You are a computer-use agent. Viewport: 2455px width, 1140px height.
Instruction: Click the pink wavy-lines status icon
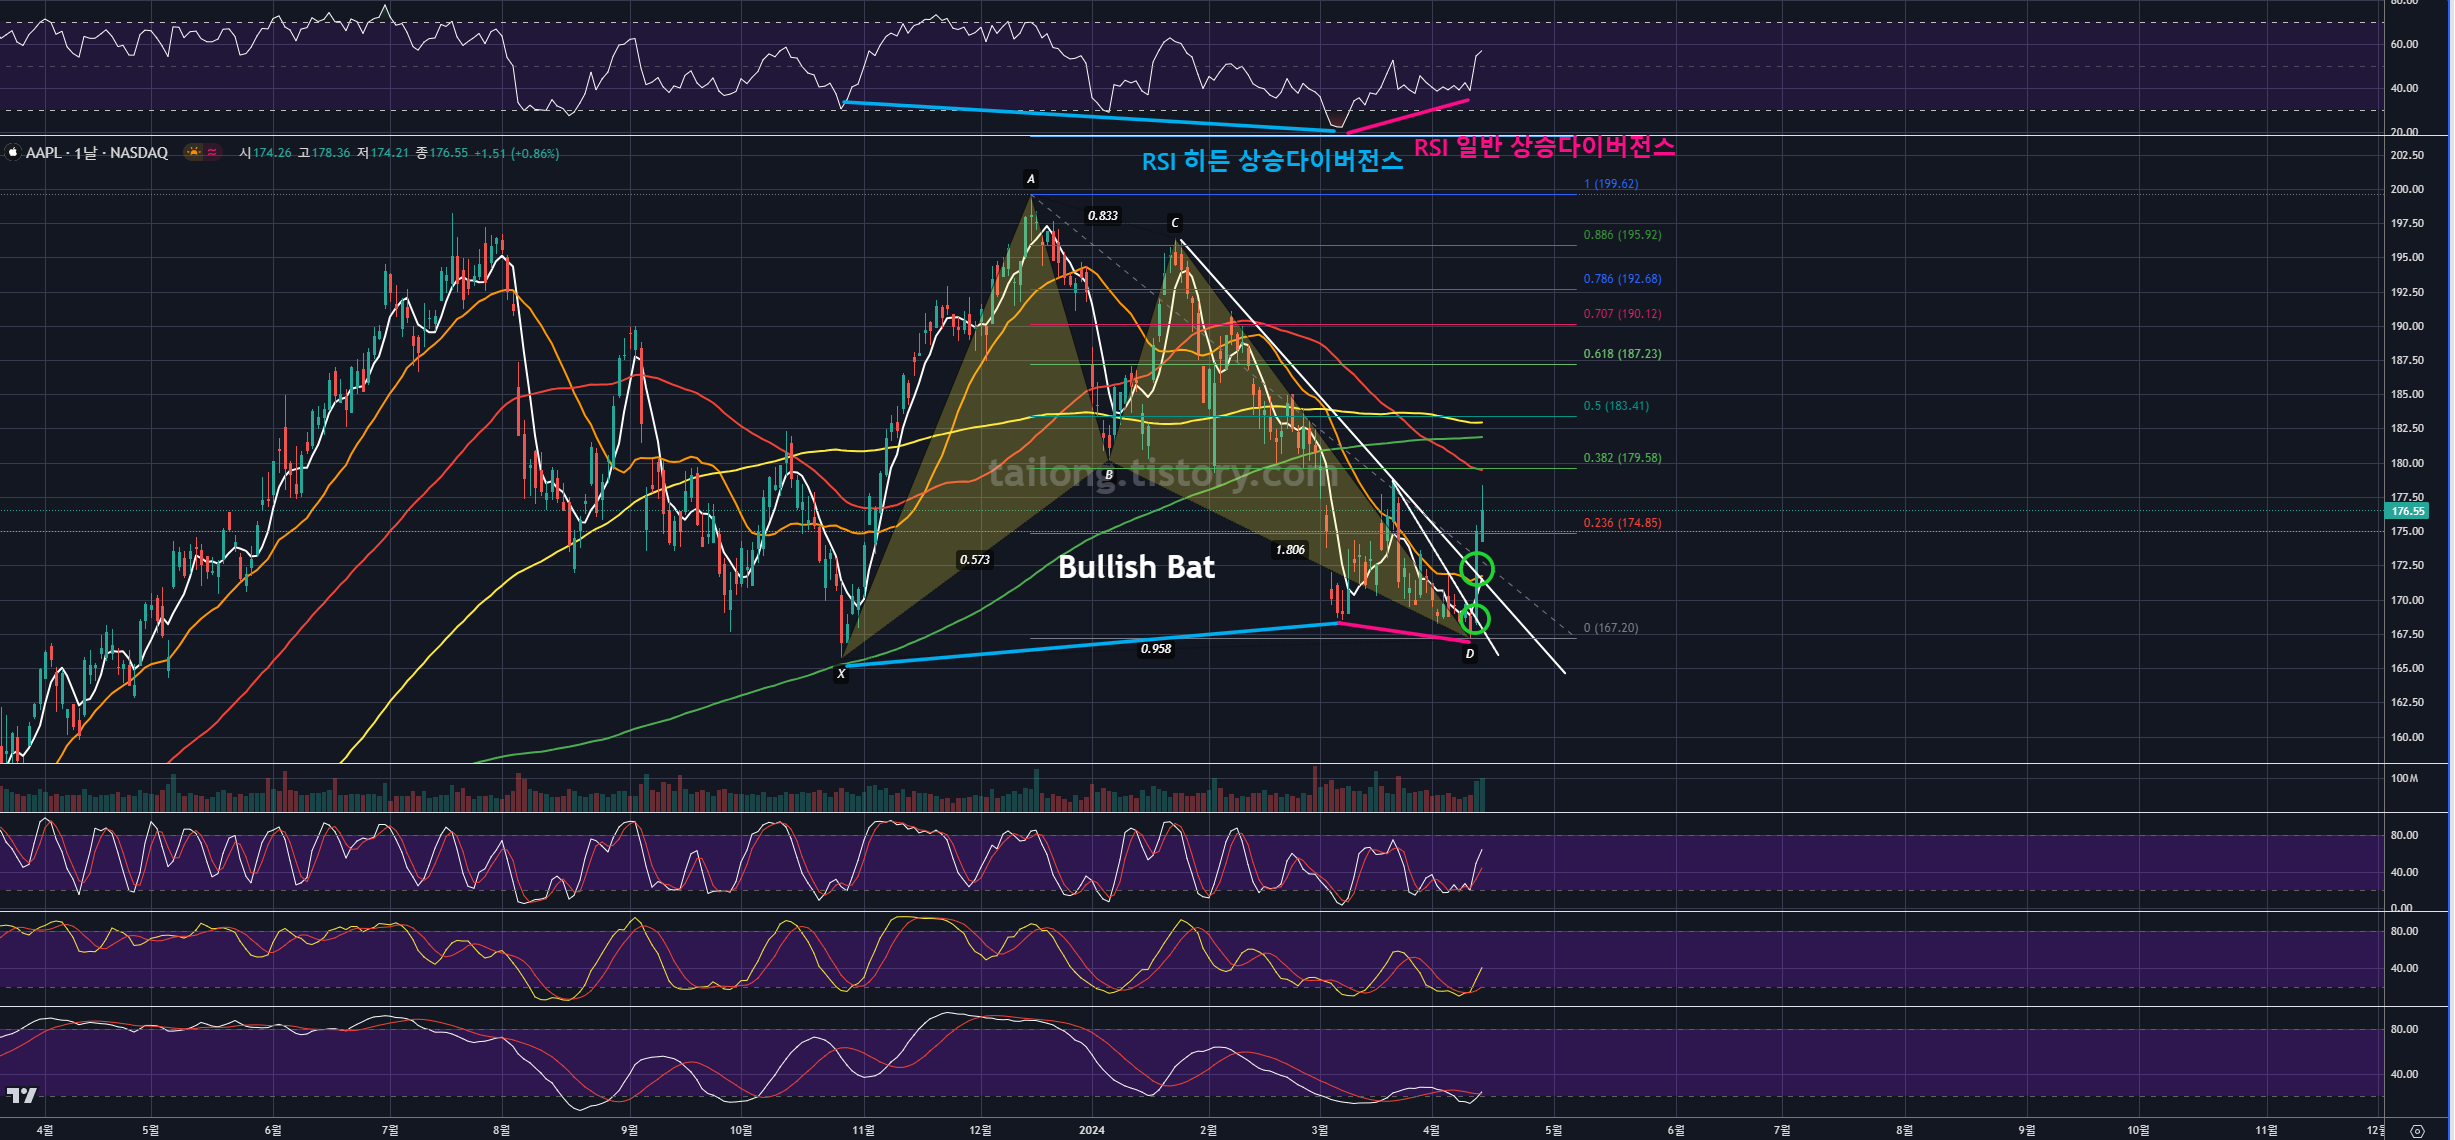click(x=212, y=152)
